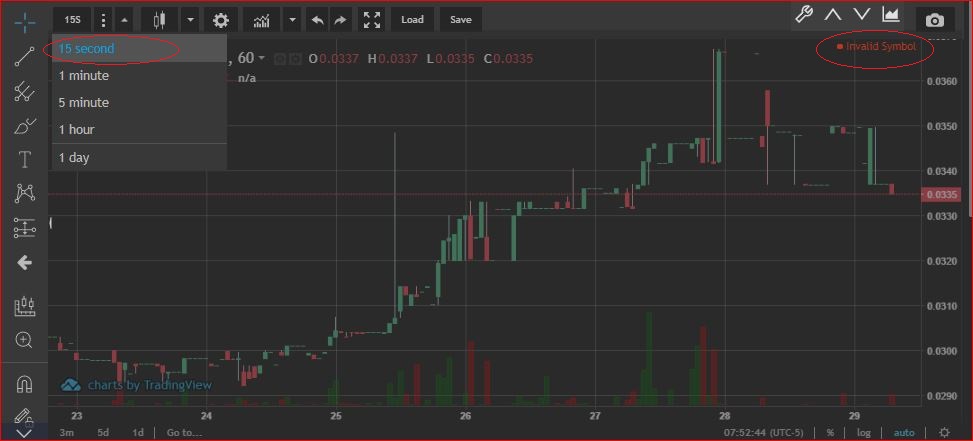Viewport: 973px width, 441px height.
Task: Toggle the pencil lock drawing mode
Action: (24, 415)
